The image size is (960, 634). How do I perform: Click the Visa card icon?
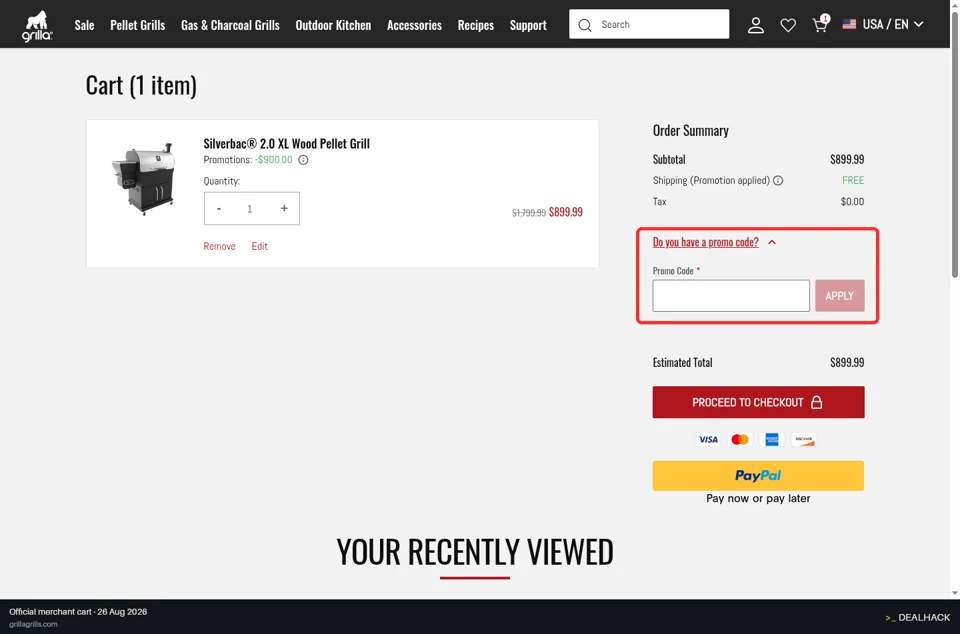coord(708,439)
